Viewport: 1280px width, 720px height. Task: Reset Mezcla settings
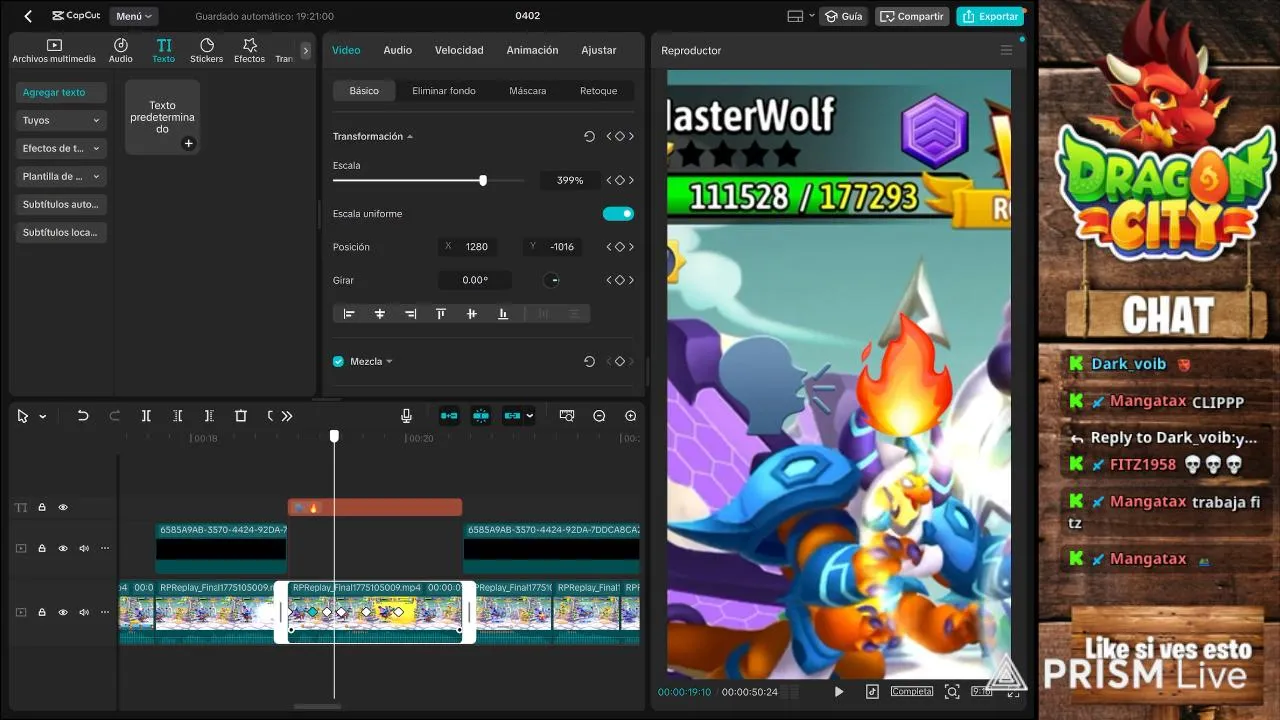[x=589, y=361]
